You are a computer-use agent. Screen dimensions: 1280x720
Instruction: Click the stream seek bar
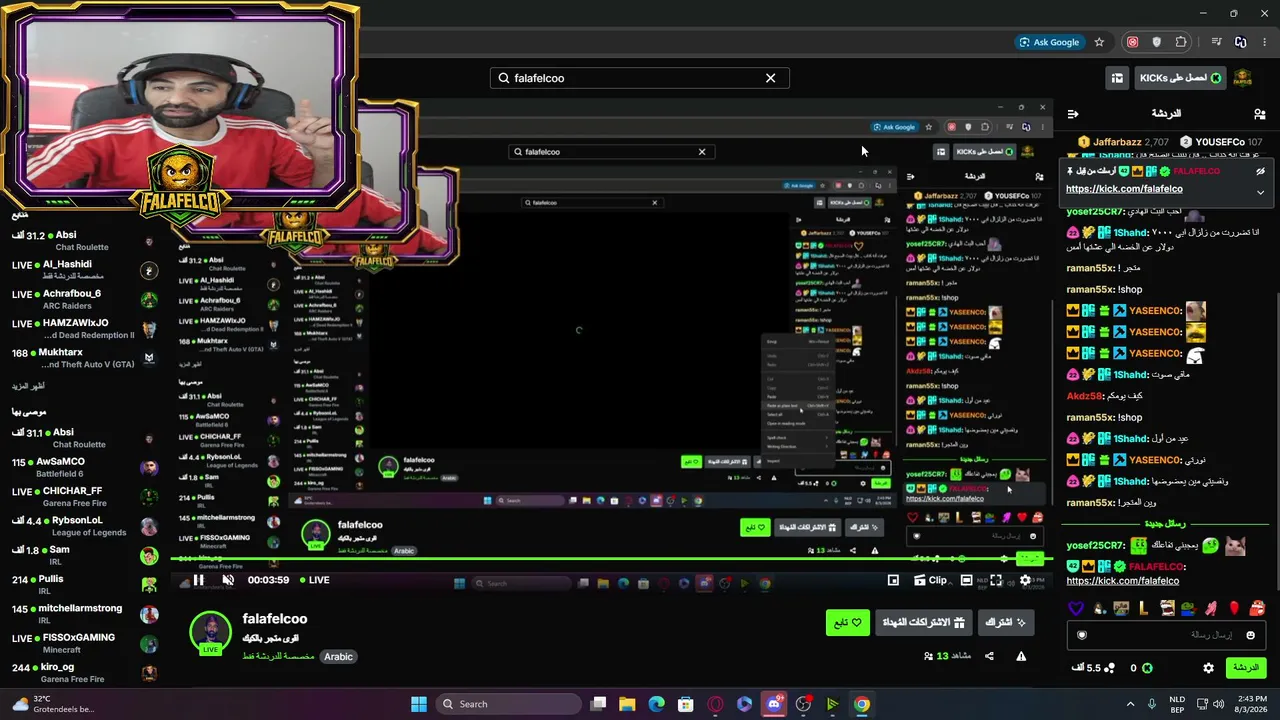[610, 559]
